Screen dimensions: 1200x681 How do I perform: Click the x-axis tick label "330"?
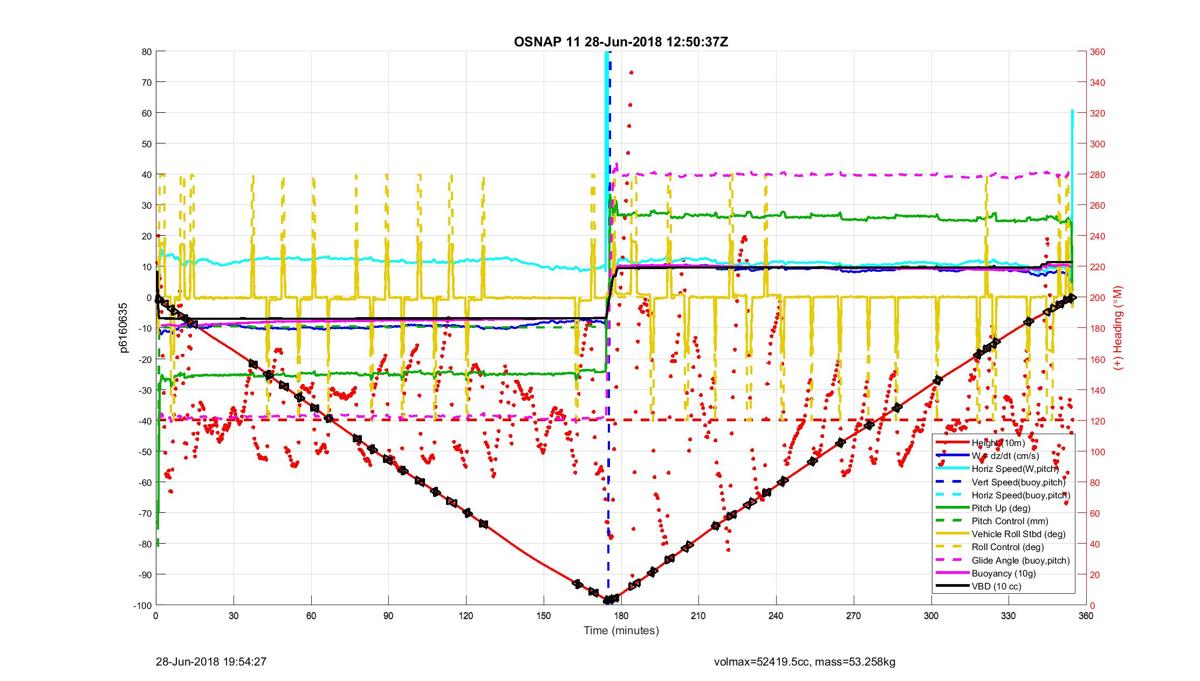point(1009,616)
